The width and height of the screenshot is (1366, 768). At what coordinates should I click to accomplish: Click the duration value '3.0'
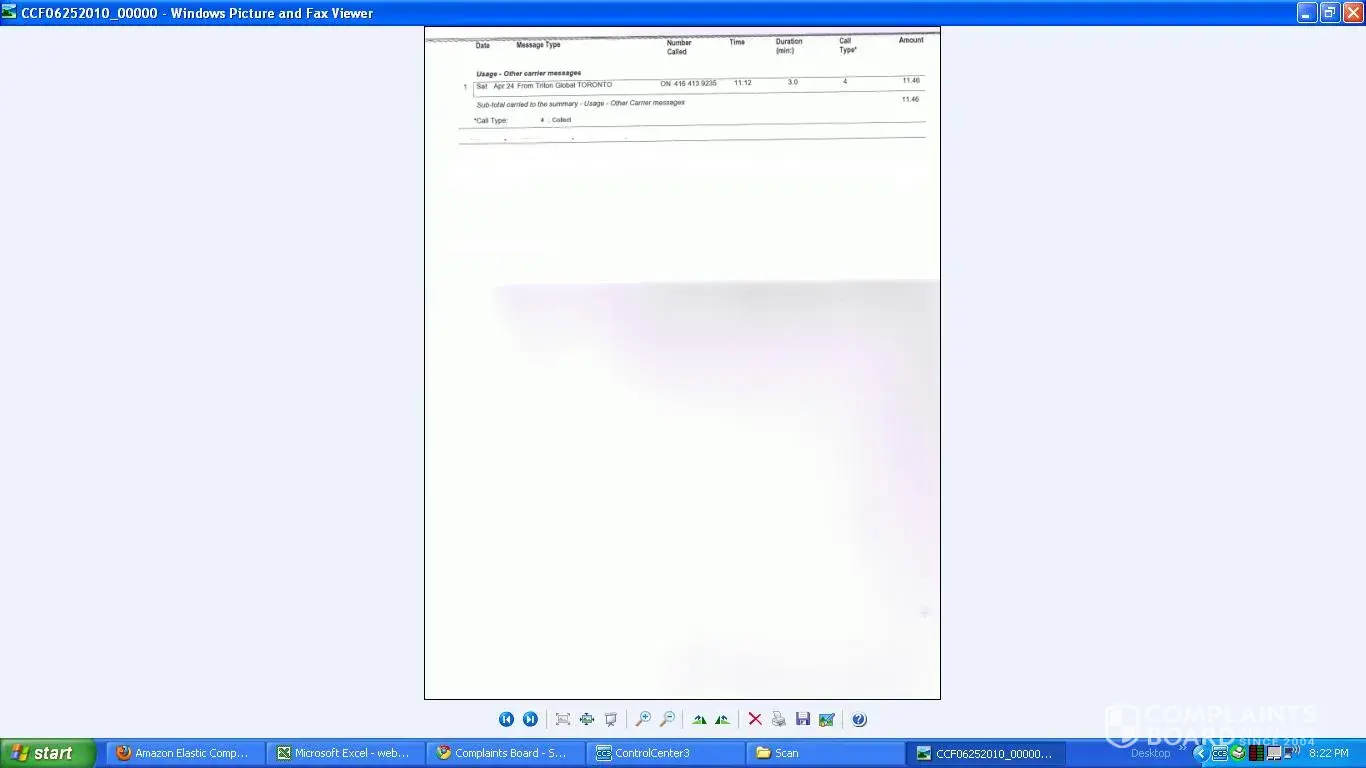[793, 82]
